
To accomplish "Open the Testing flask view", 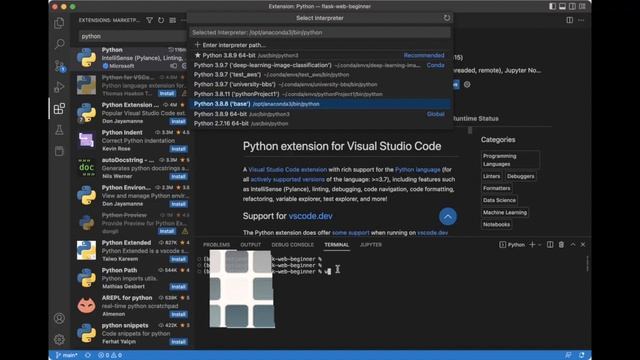I will pyautogui.click(x=59, y=130).
